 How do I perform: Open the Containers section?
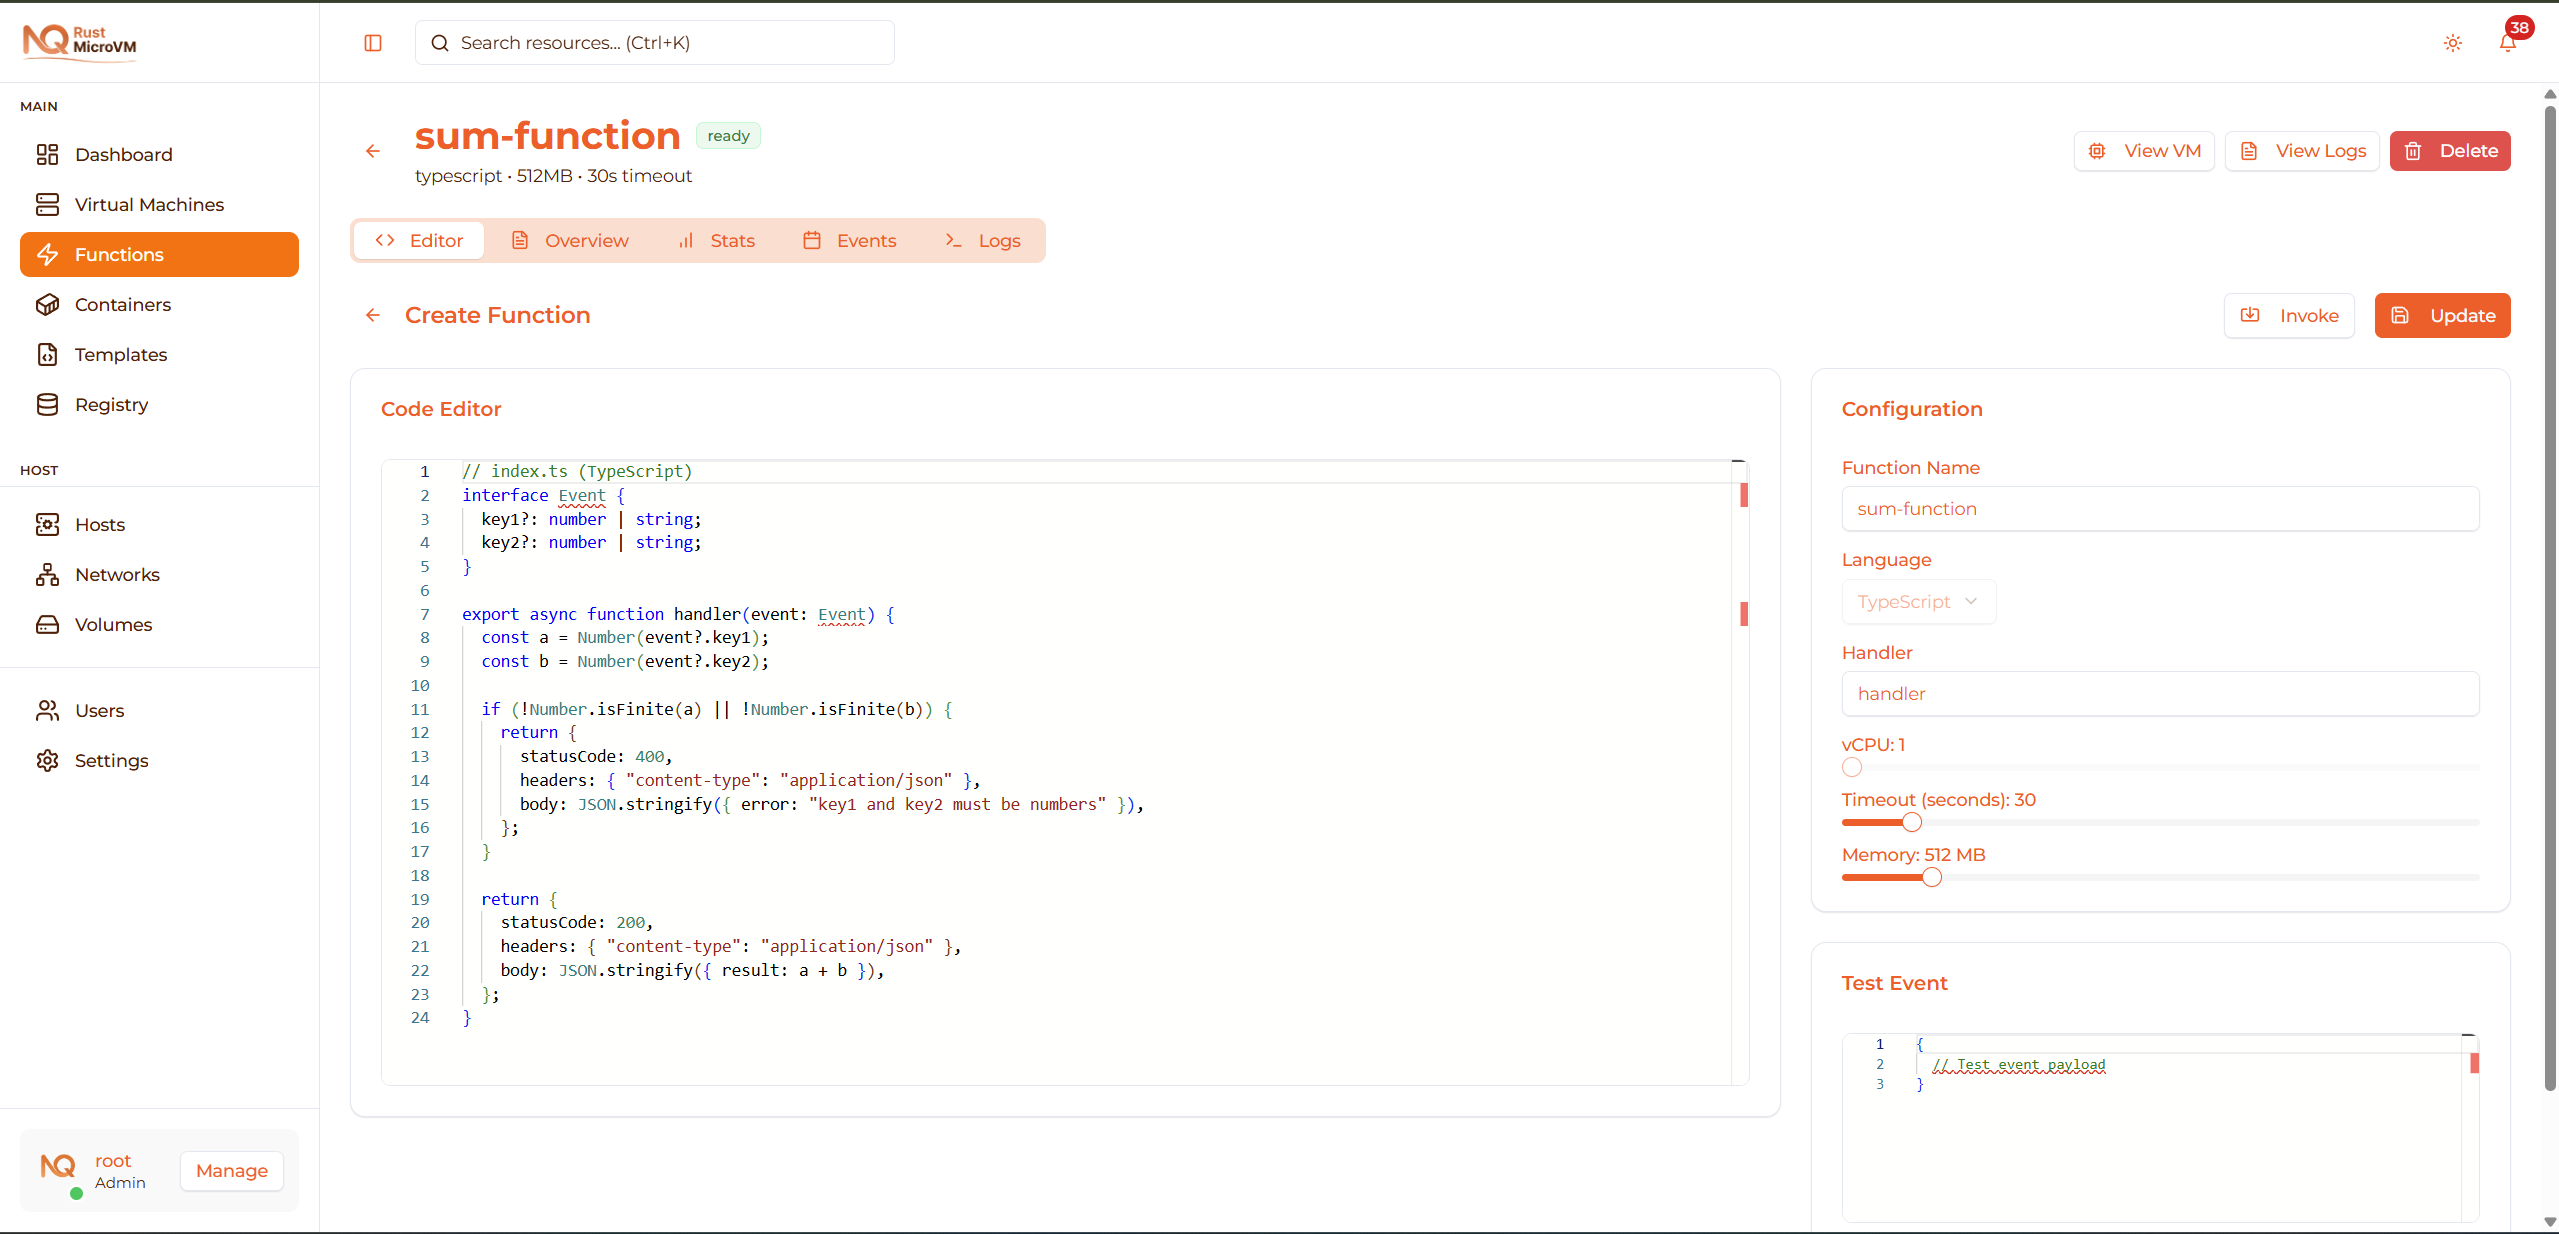pos(123,304)
